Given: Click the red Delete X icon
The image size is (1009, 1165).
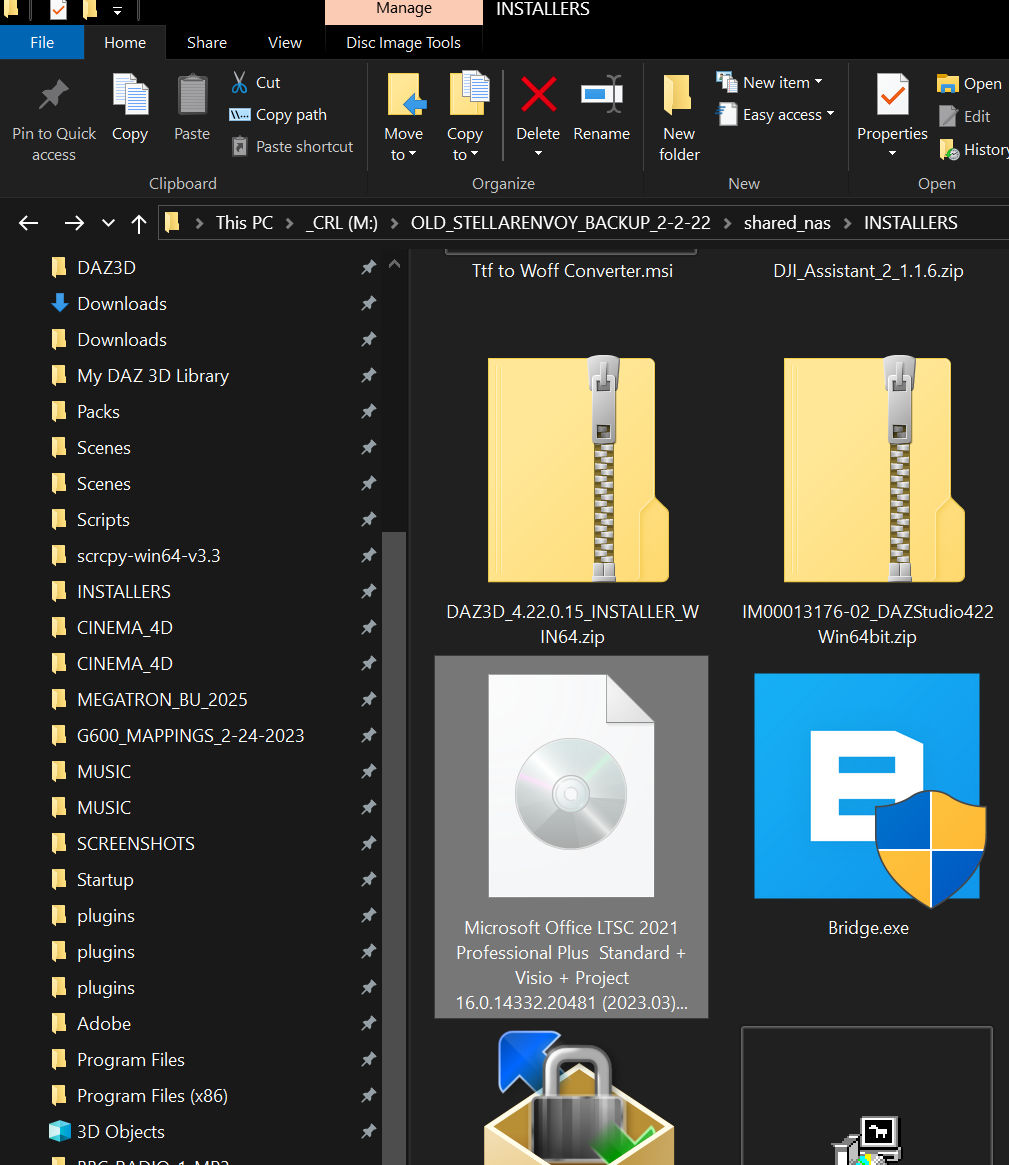Looking at the screenshot, I should [x=538, y=94].
